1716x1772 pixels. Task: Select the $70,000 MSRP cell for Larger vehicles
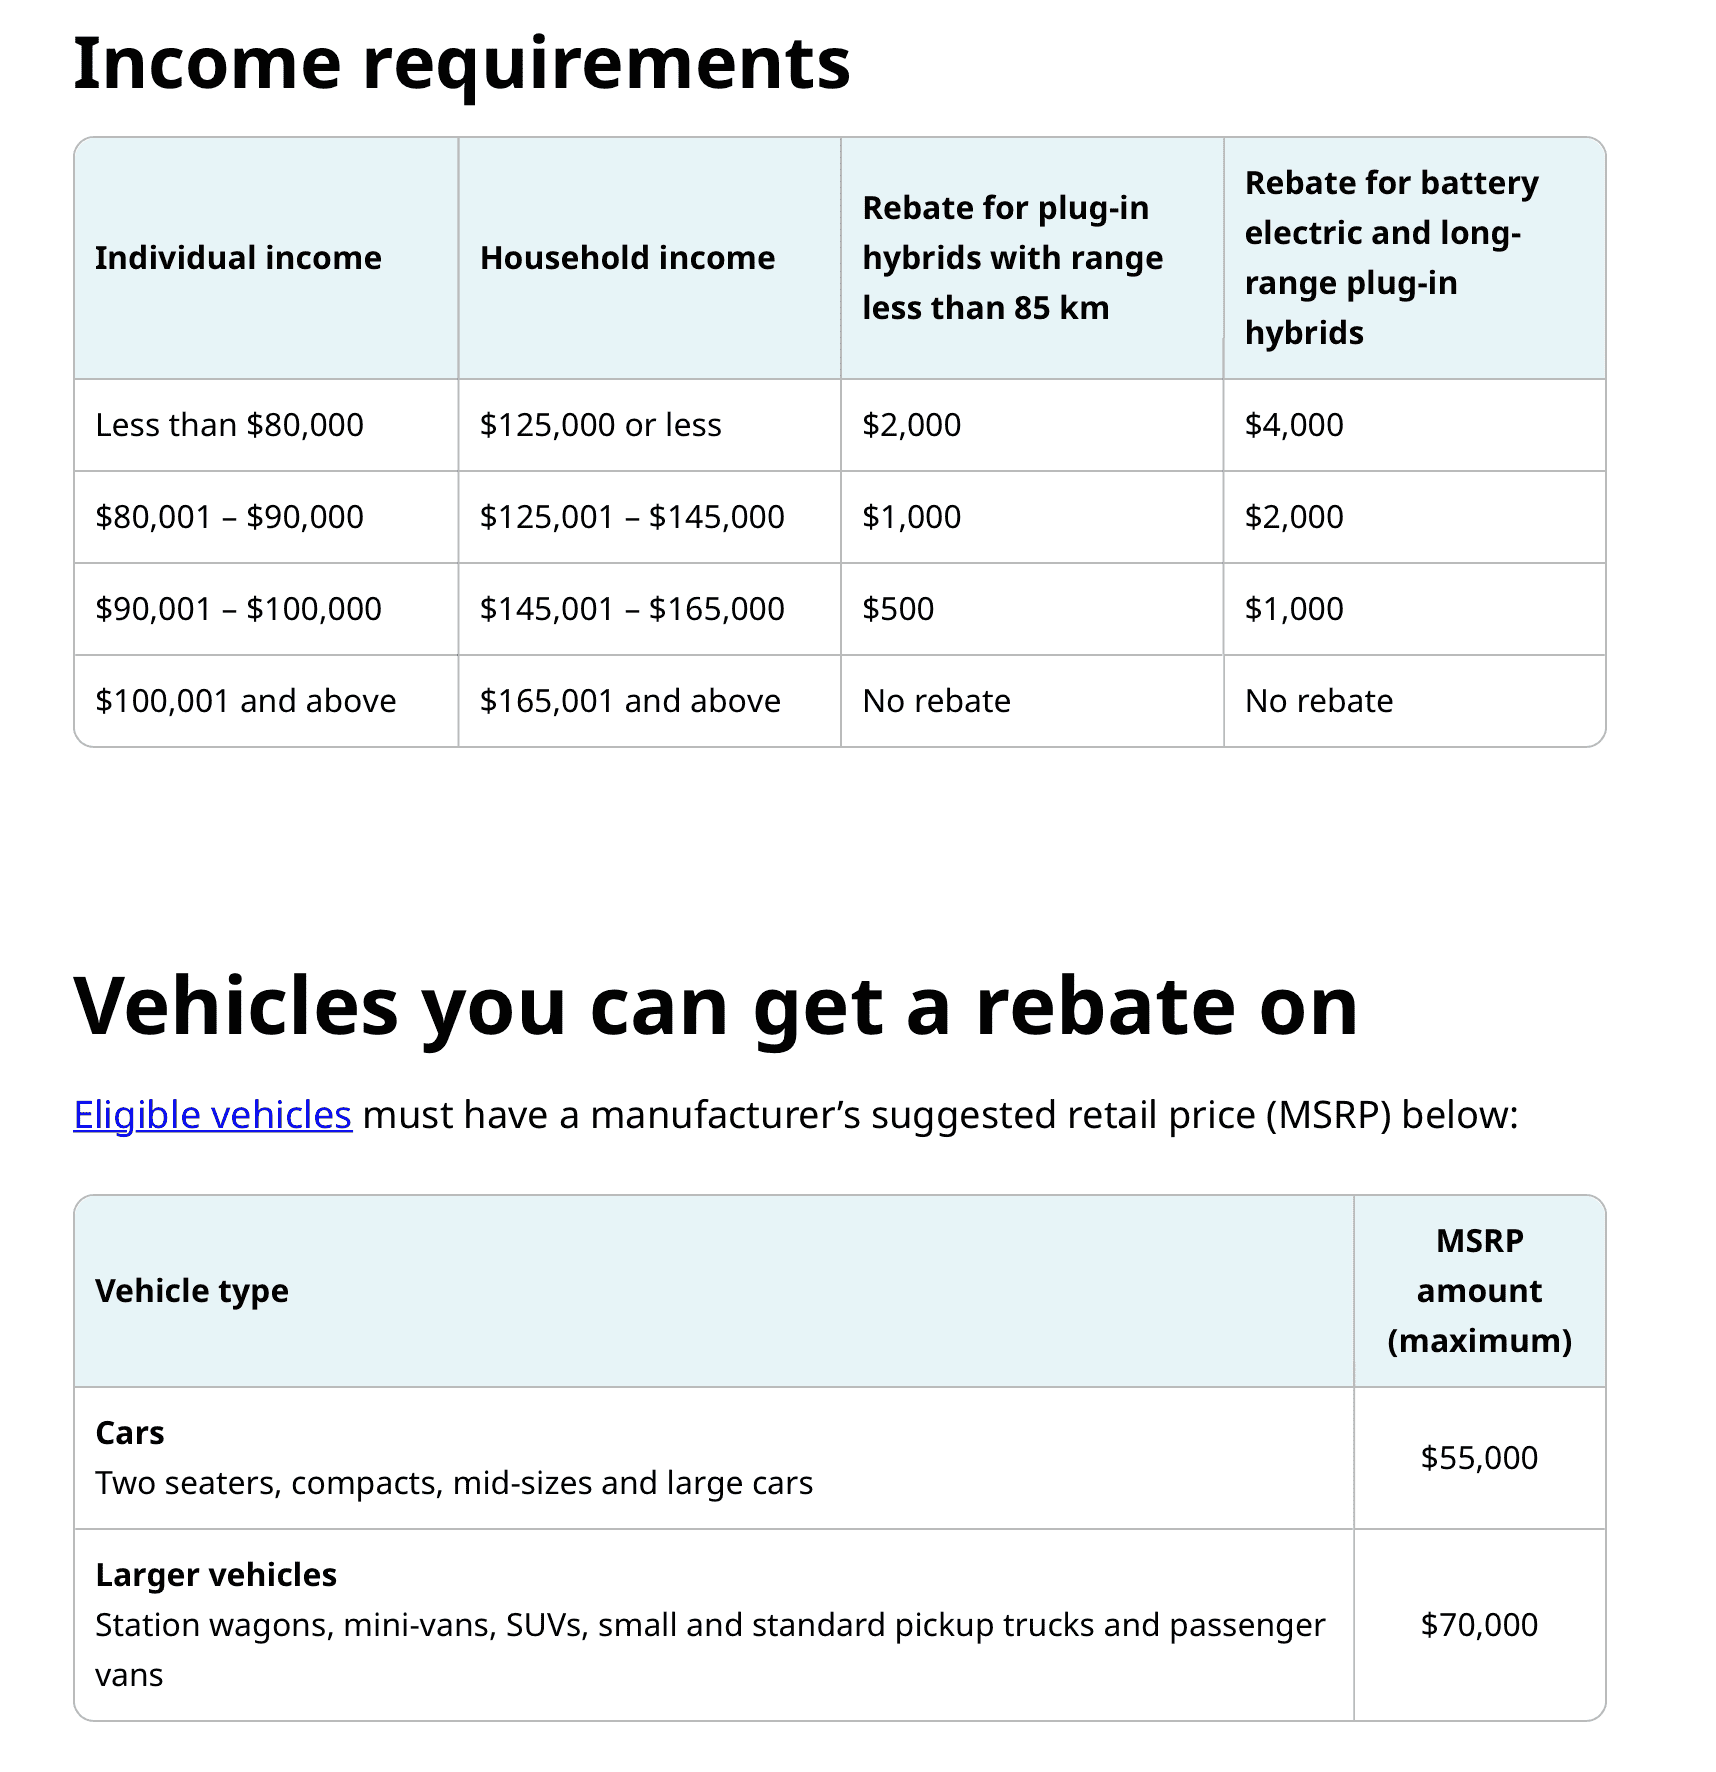click(1479, 1625)
